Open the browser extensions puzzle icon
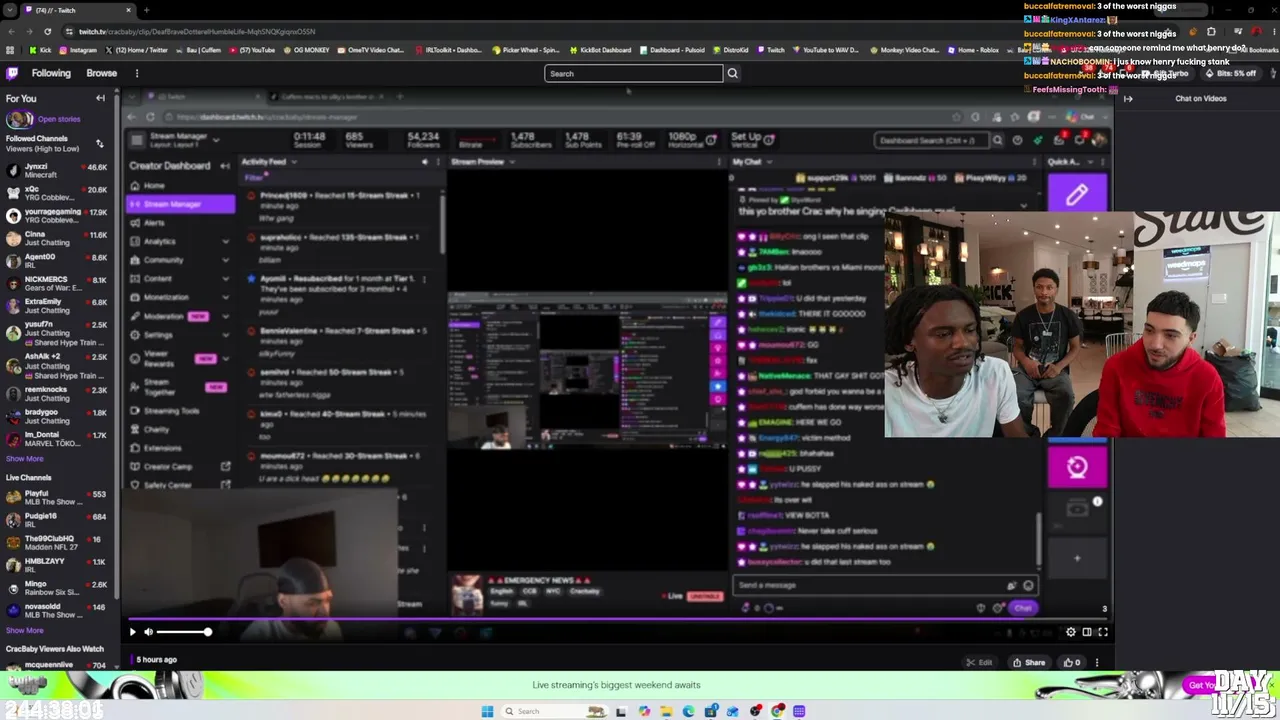The image size is (1280, 720). [1210, 31]
